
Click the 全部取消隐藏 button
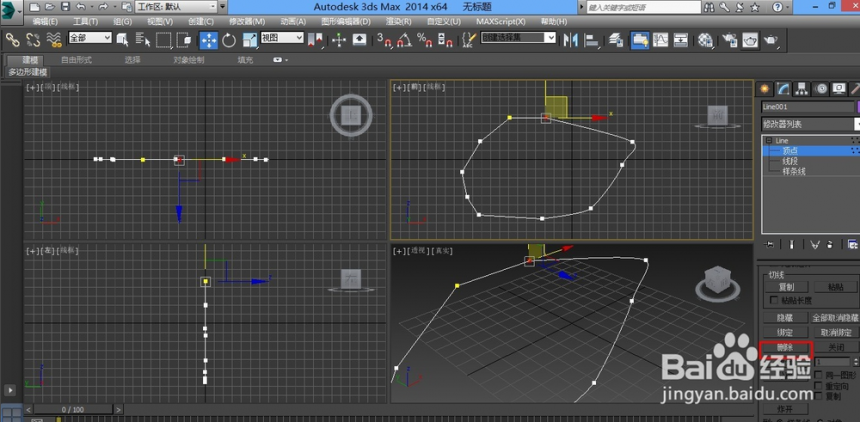click(x=835, y=318)
